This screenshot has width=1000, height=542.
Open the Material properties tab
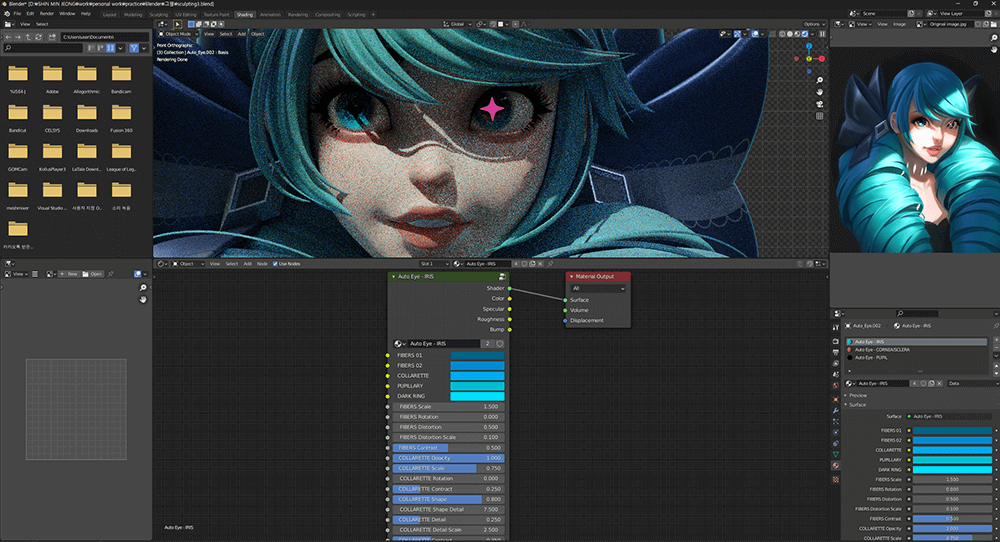point(835,465)
